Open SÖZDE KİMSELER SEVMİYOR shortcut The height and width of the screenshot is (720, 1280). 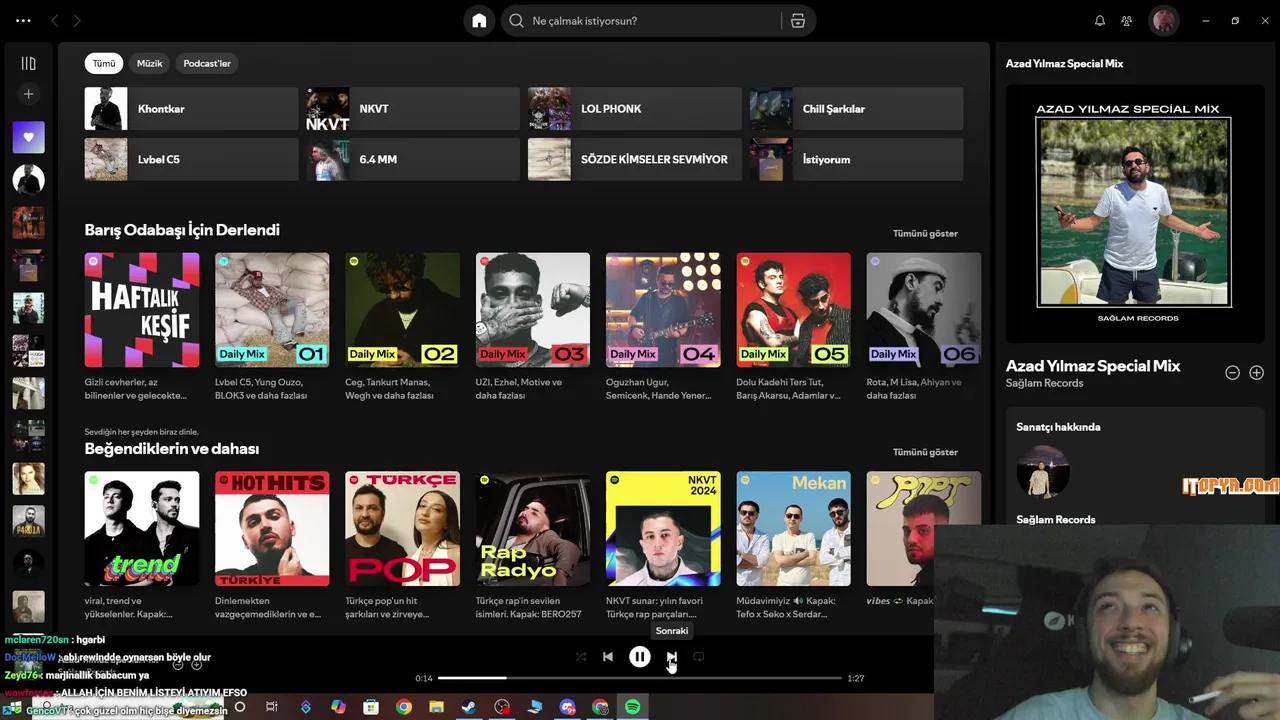(x=635, y=159)
